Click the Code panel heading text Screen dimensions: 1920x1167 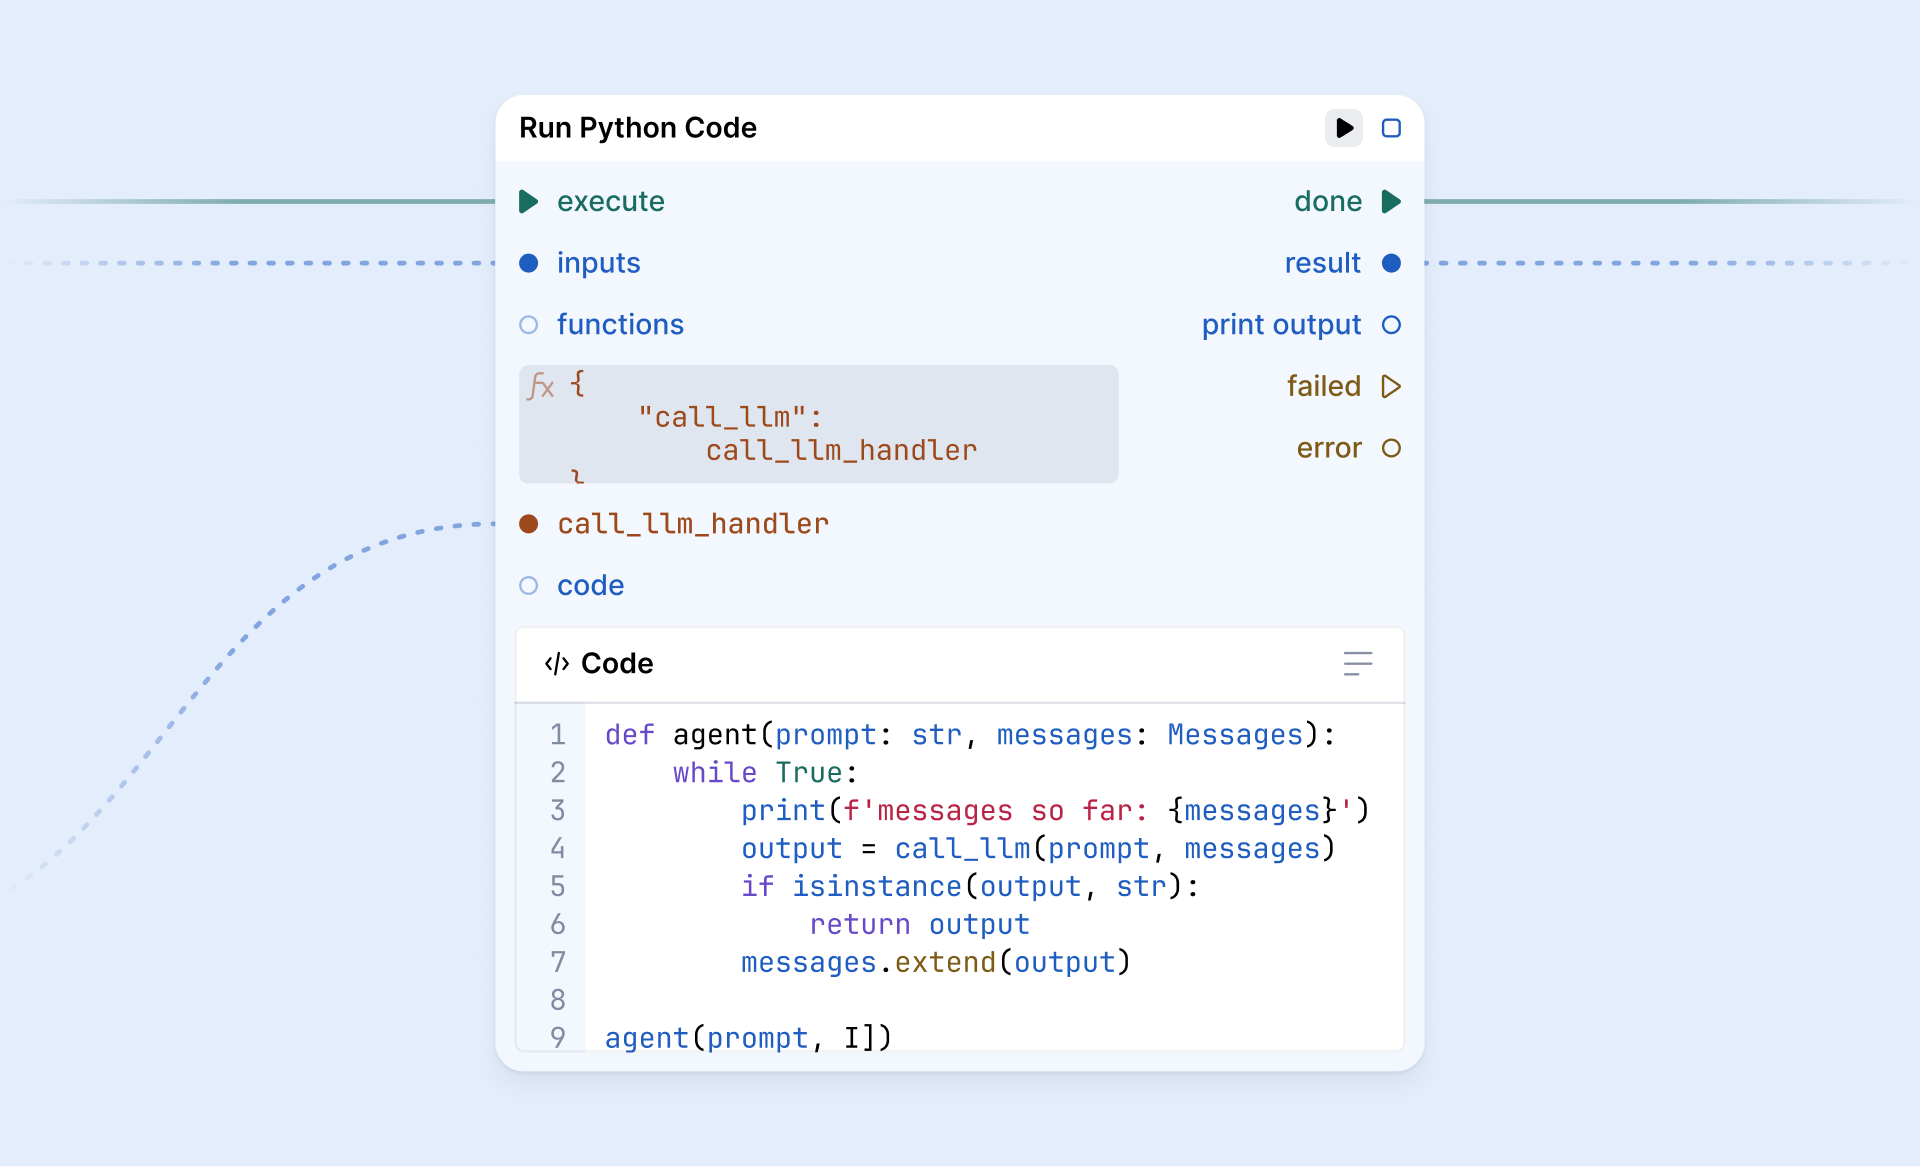point(617,664)
